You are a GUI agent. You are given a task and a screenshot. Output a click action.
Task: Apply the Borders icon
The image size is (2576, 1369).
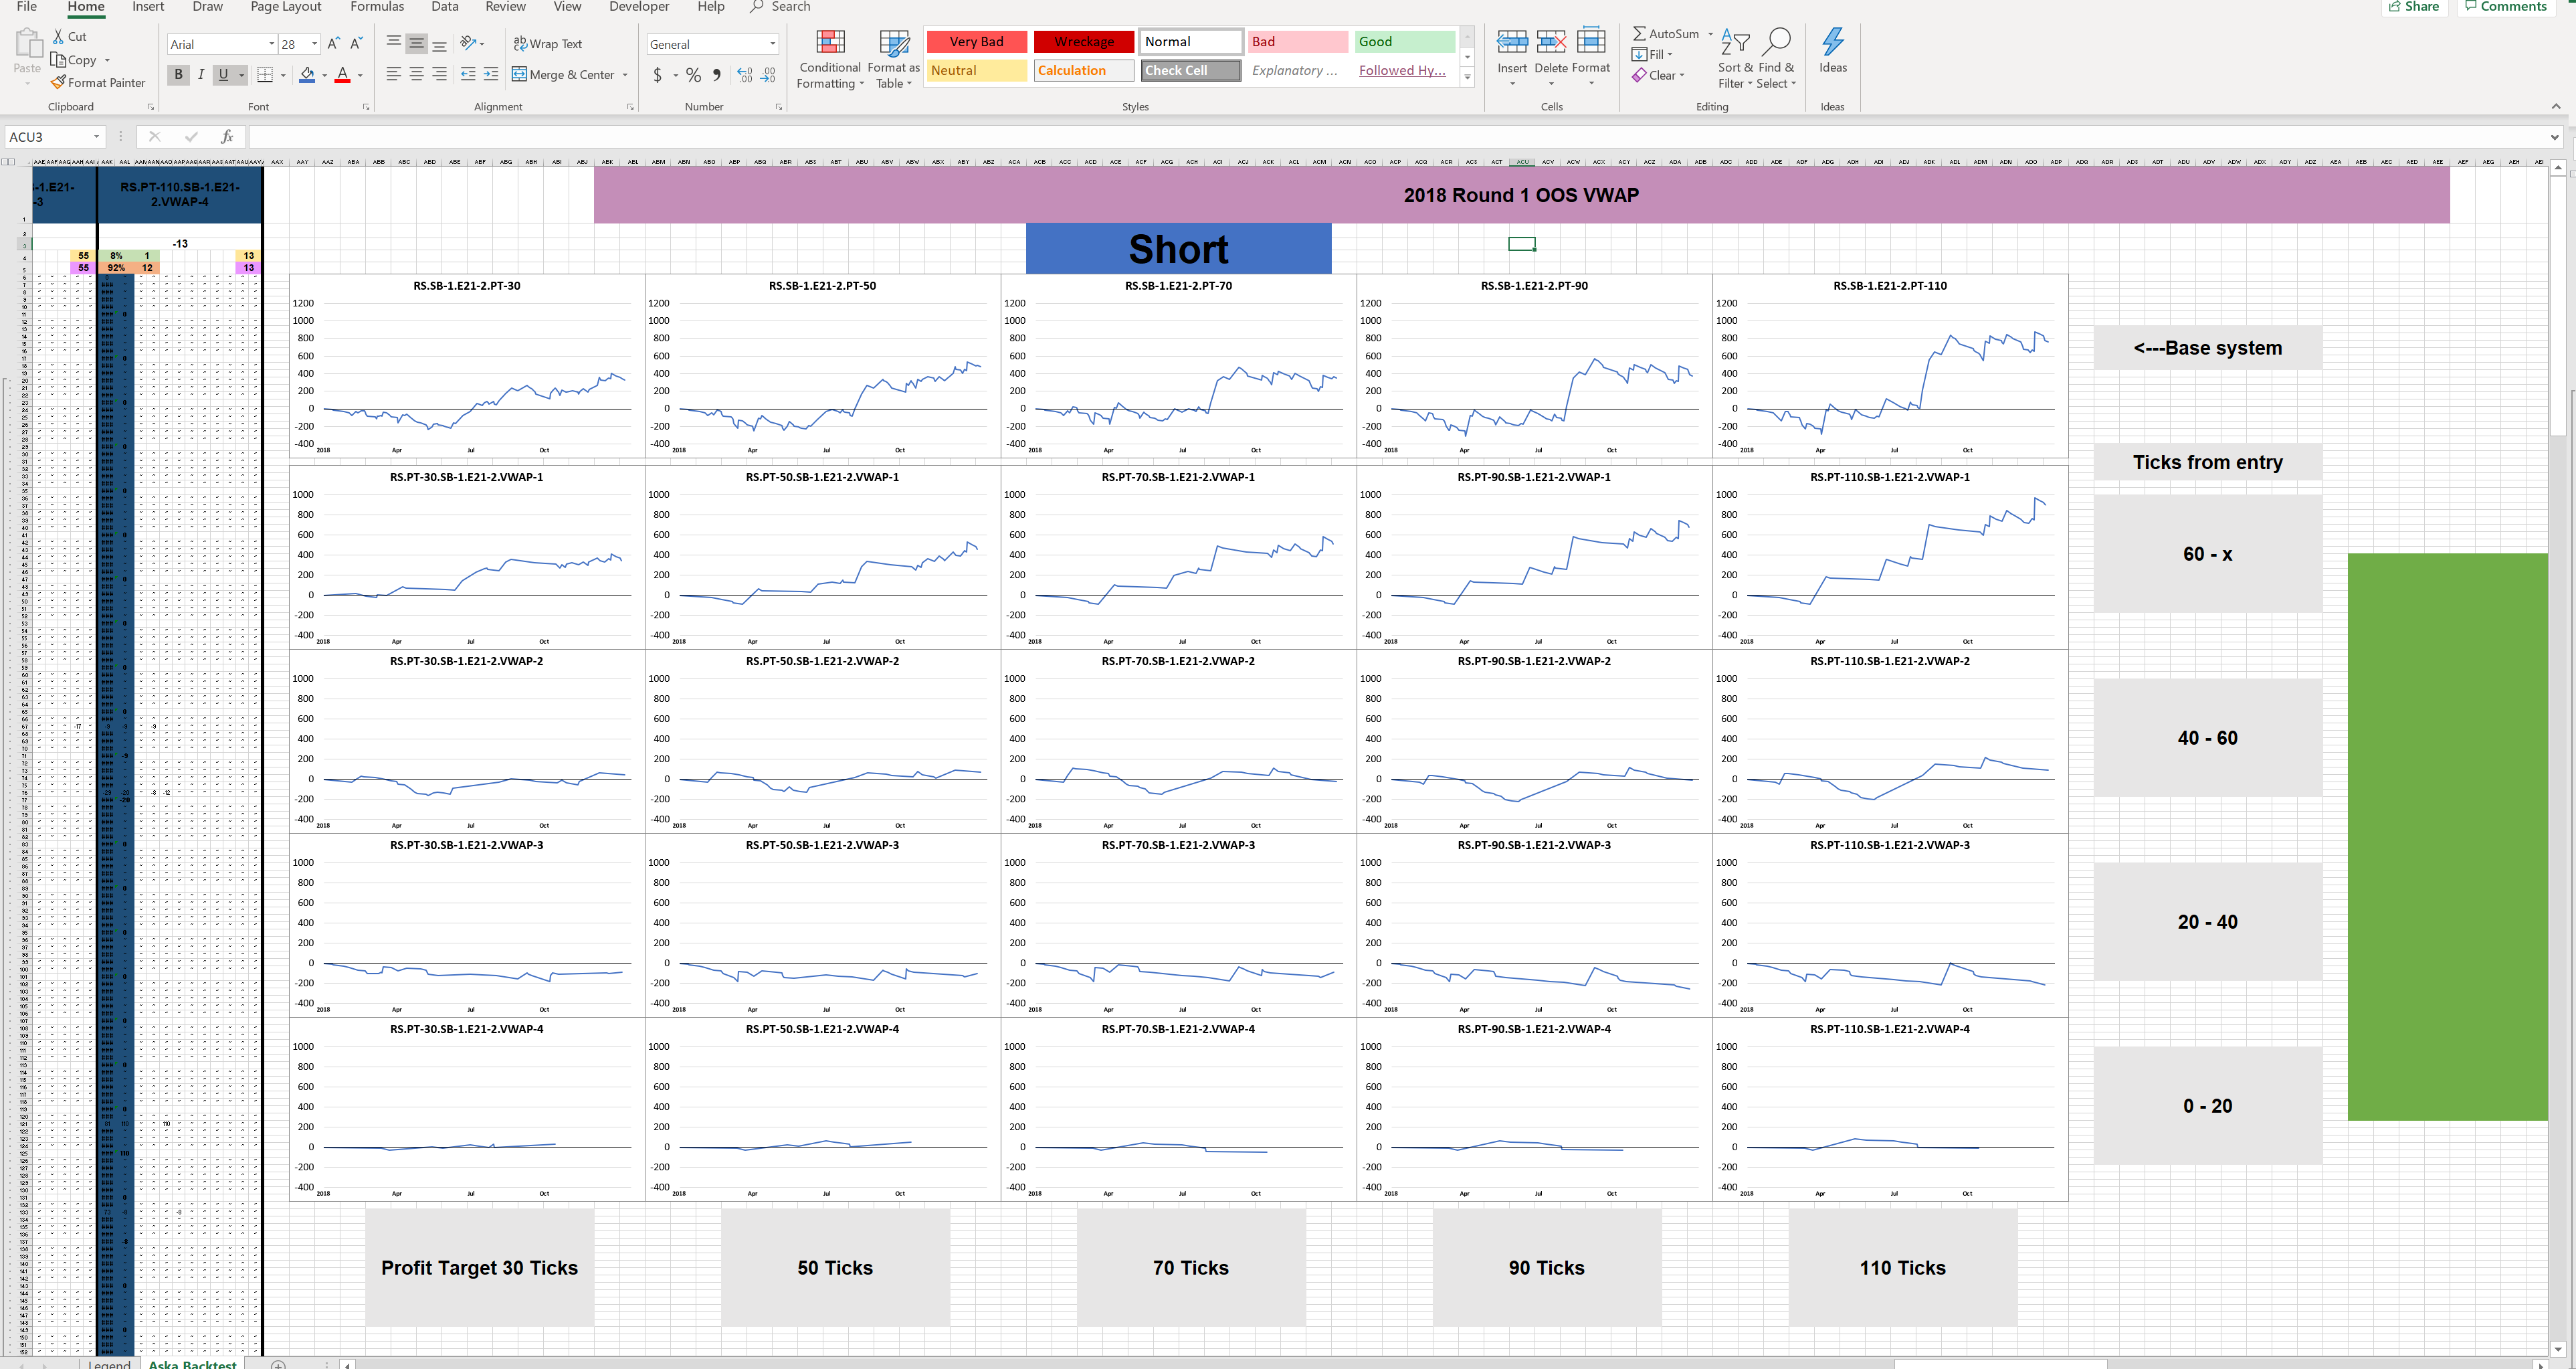pyautogui.click(x=265, y=75)
